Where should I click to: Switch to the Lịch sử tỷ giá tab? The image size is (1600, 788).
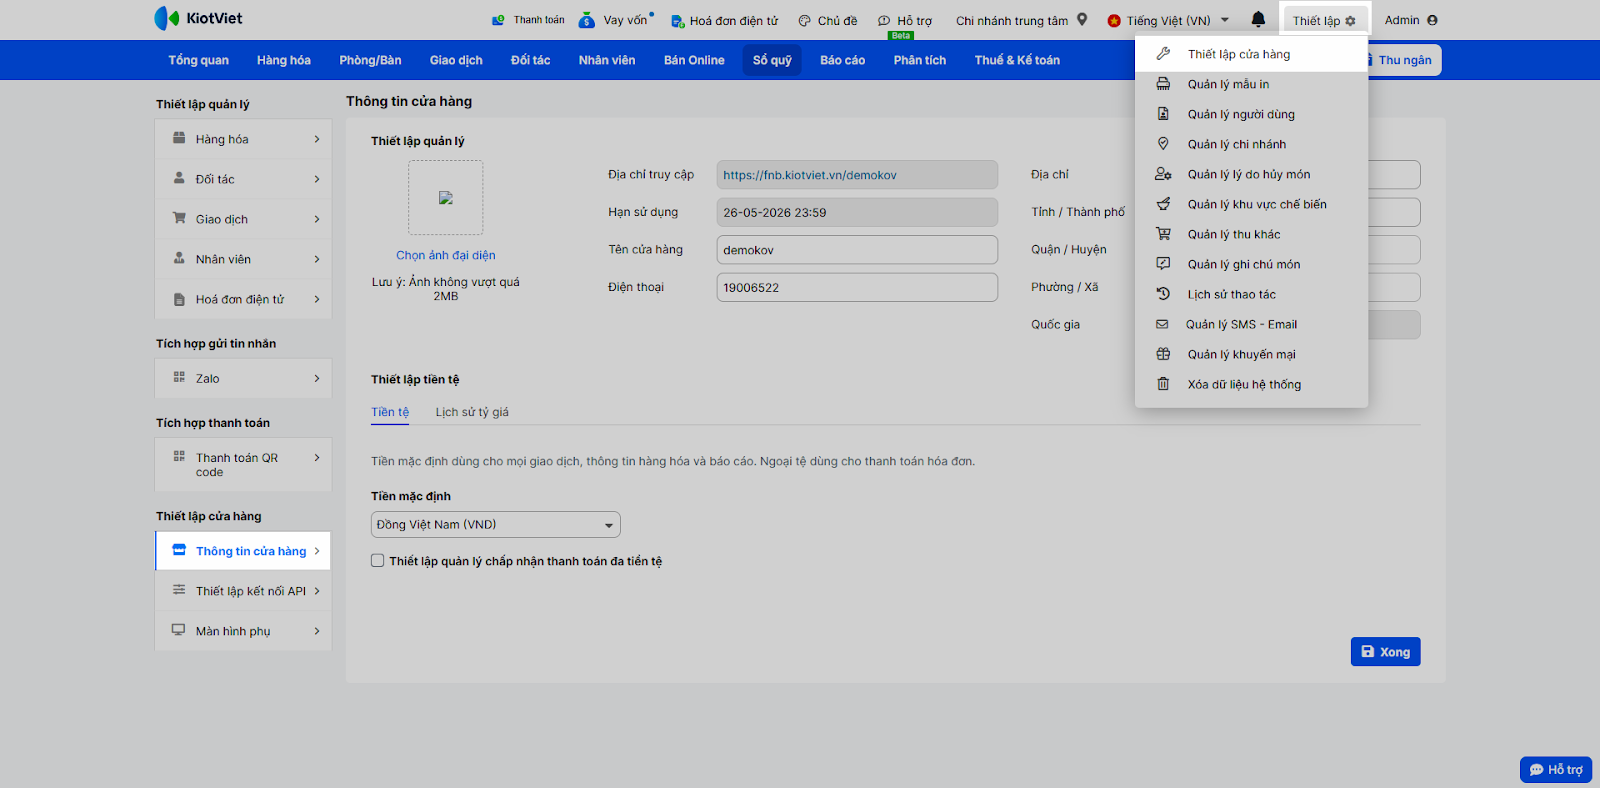pos(472,412)
